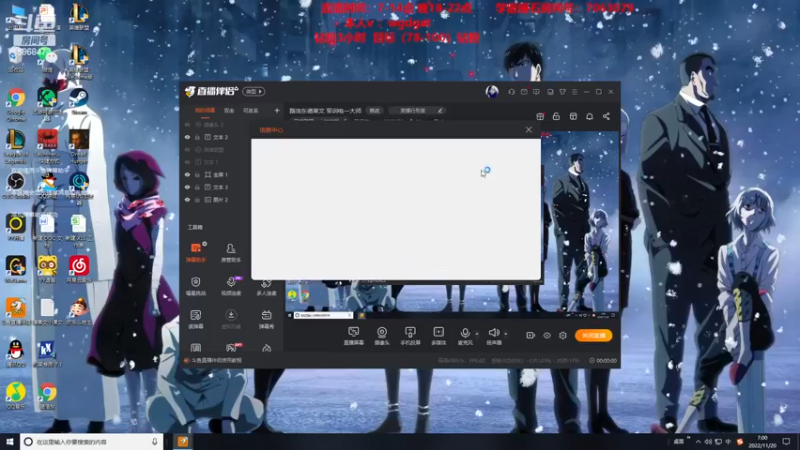Open the shield-shaped tool in the toolbox
This screenshot has width=800, height=450.
(x=196, y=286)
